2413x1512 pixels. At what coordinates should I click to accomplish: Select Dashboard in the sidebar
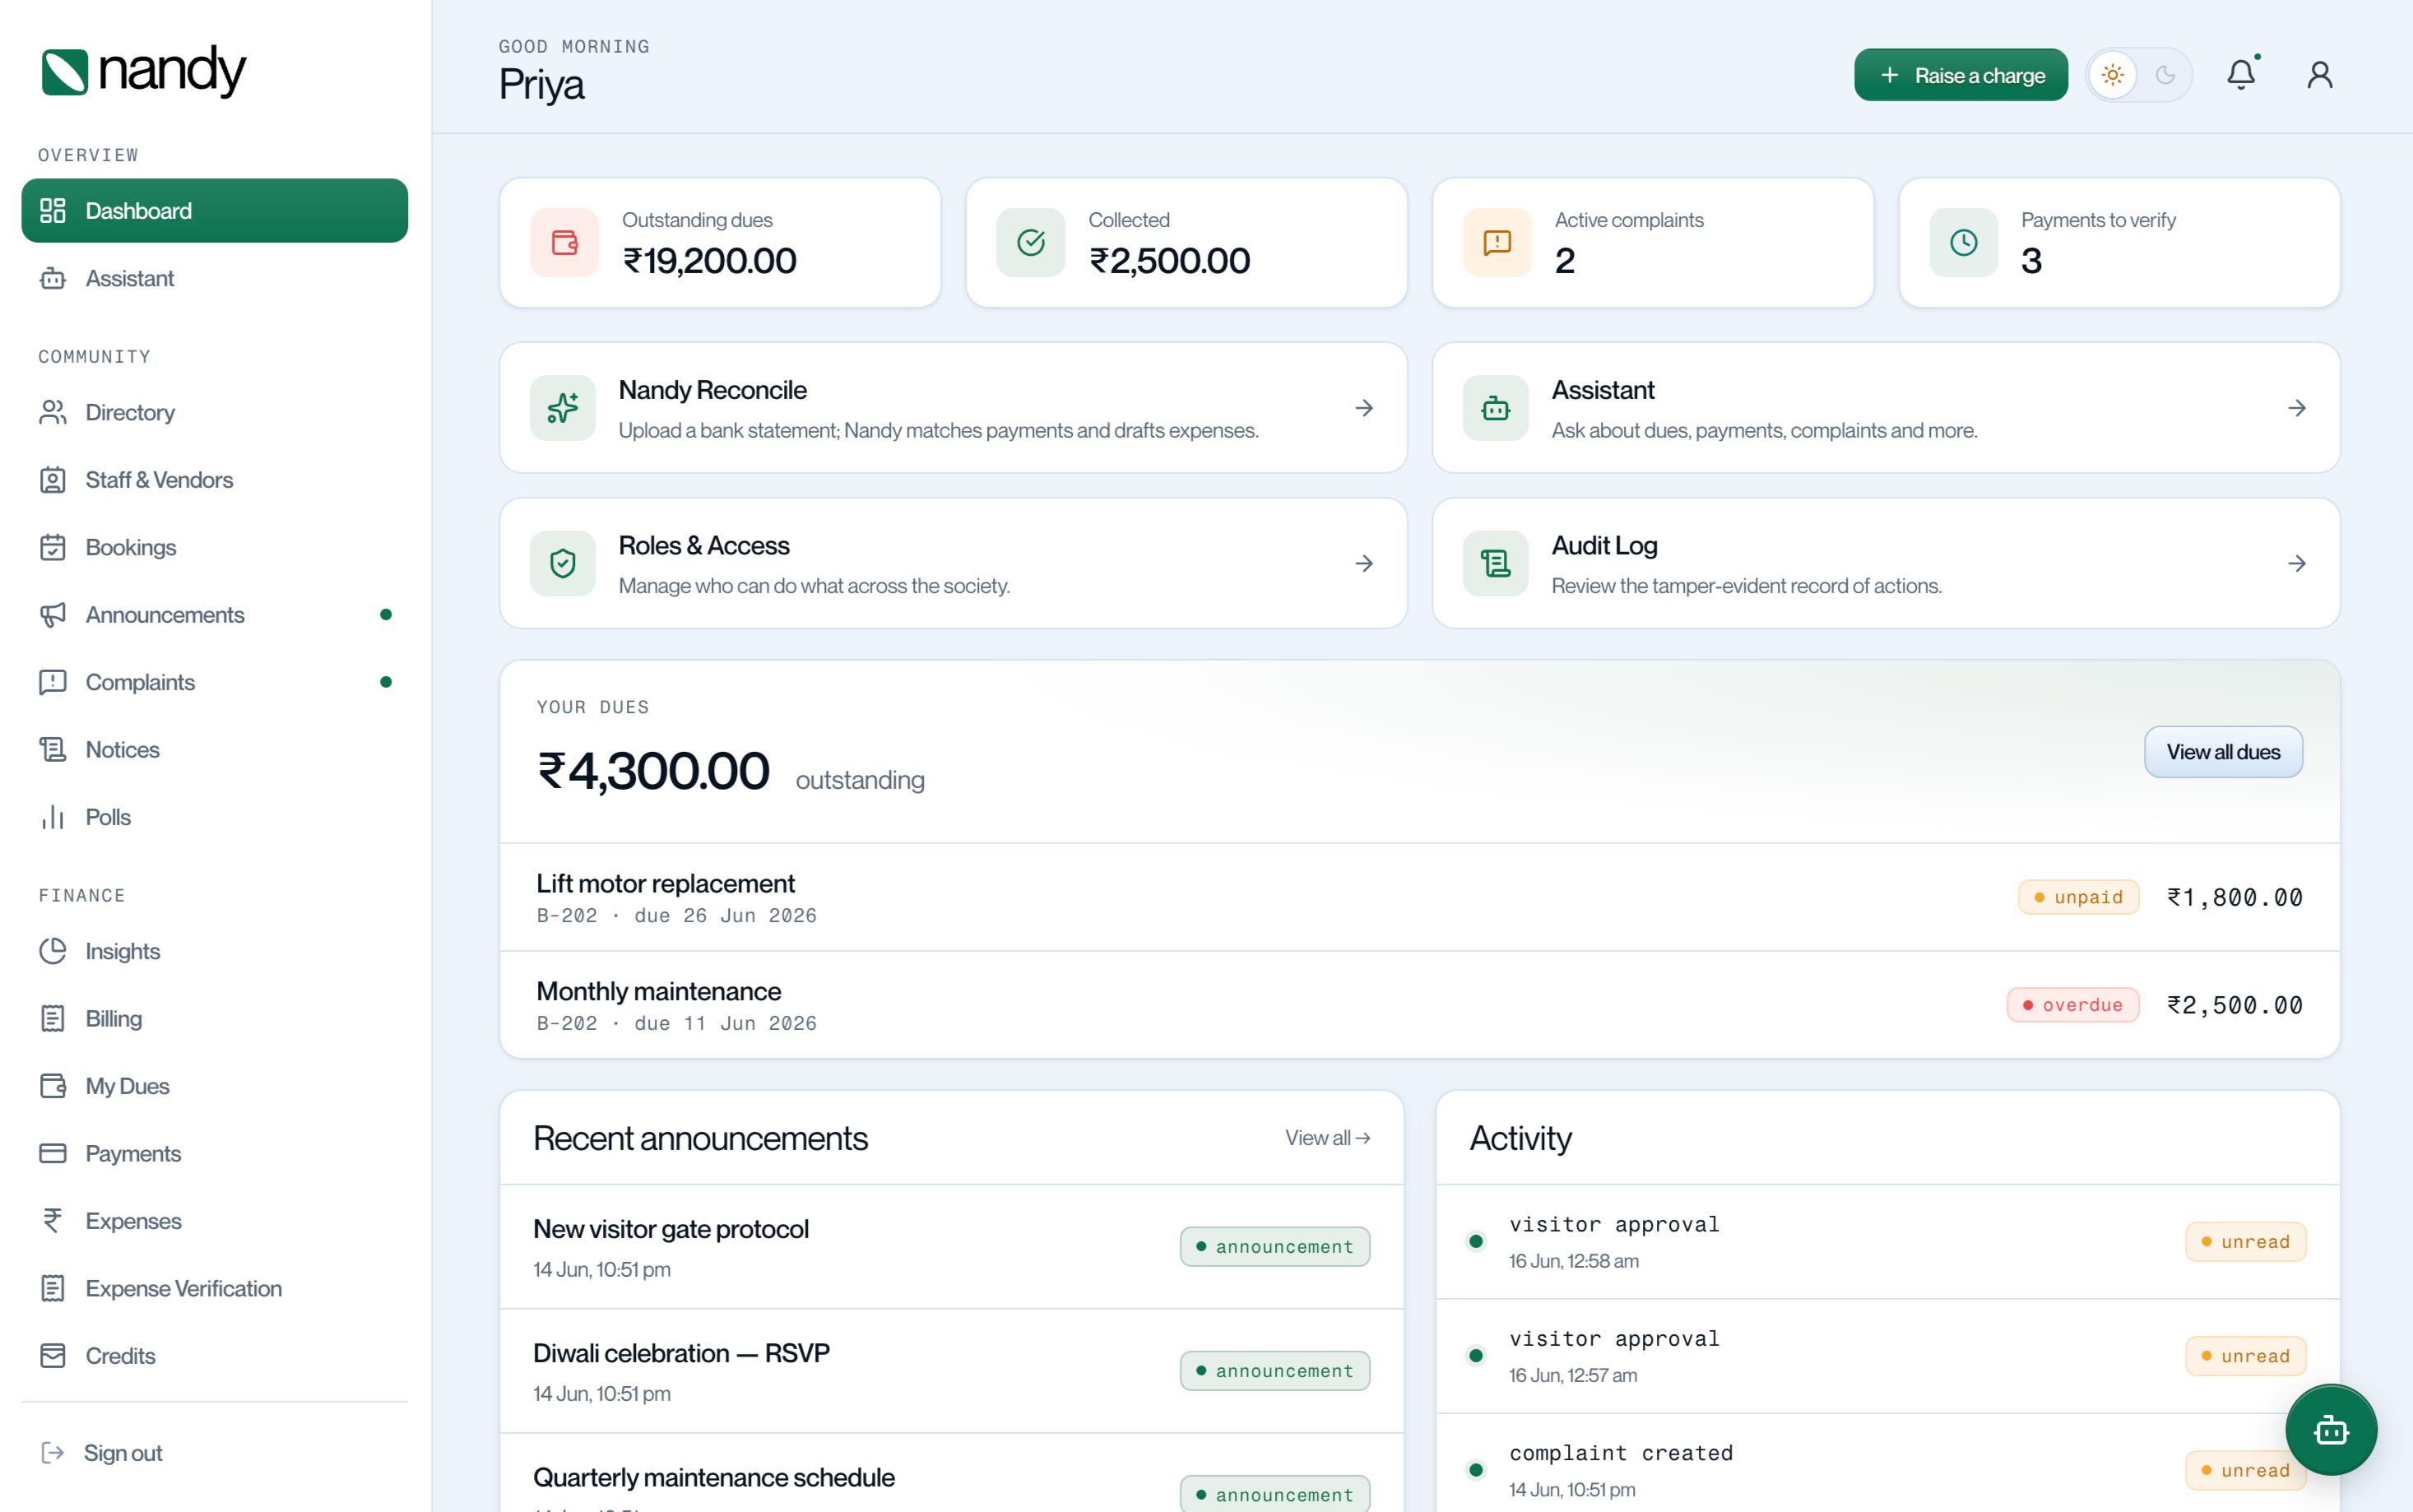215,211
